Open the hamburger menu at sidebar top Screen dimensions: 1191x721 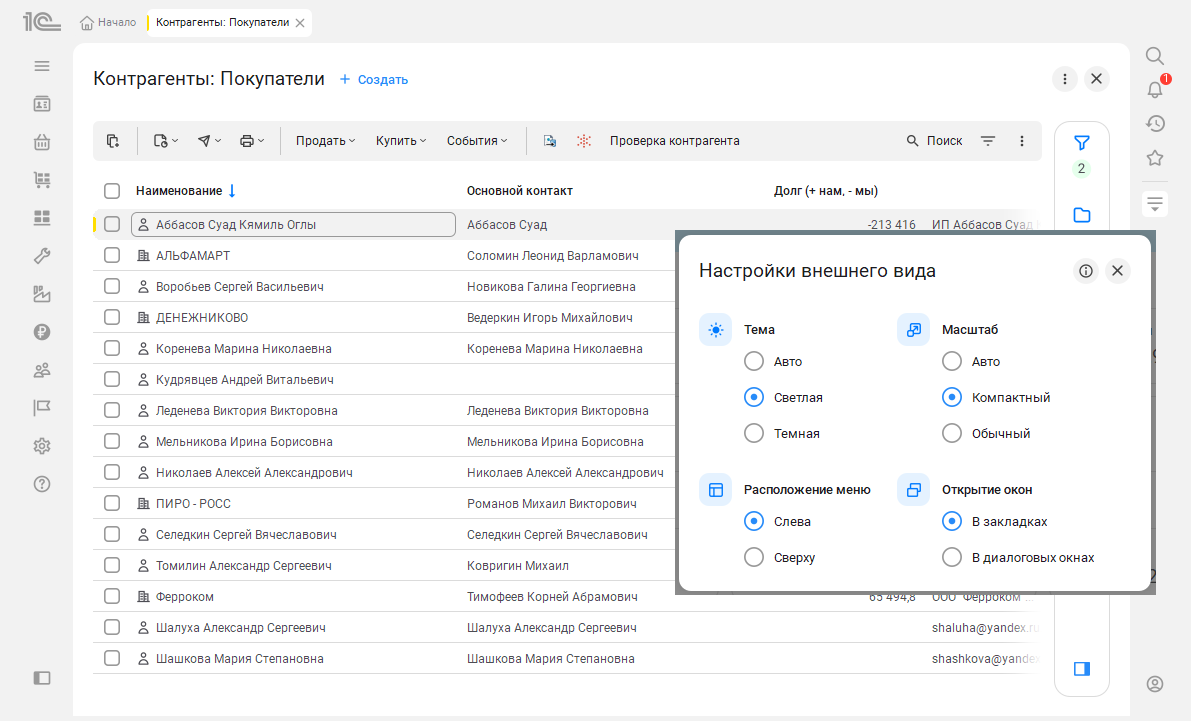(41, 65)
